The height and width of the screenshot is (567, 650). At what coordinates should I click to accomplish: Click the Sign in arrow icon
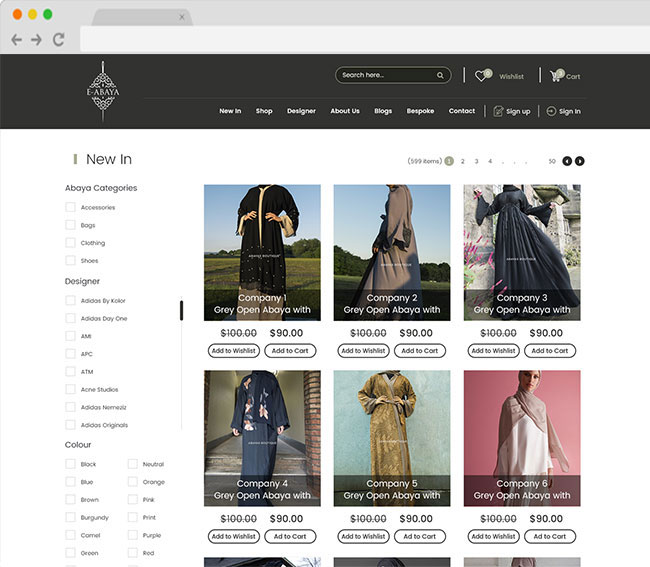pos(551,111)
